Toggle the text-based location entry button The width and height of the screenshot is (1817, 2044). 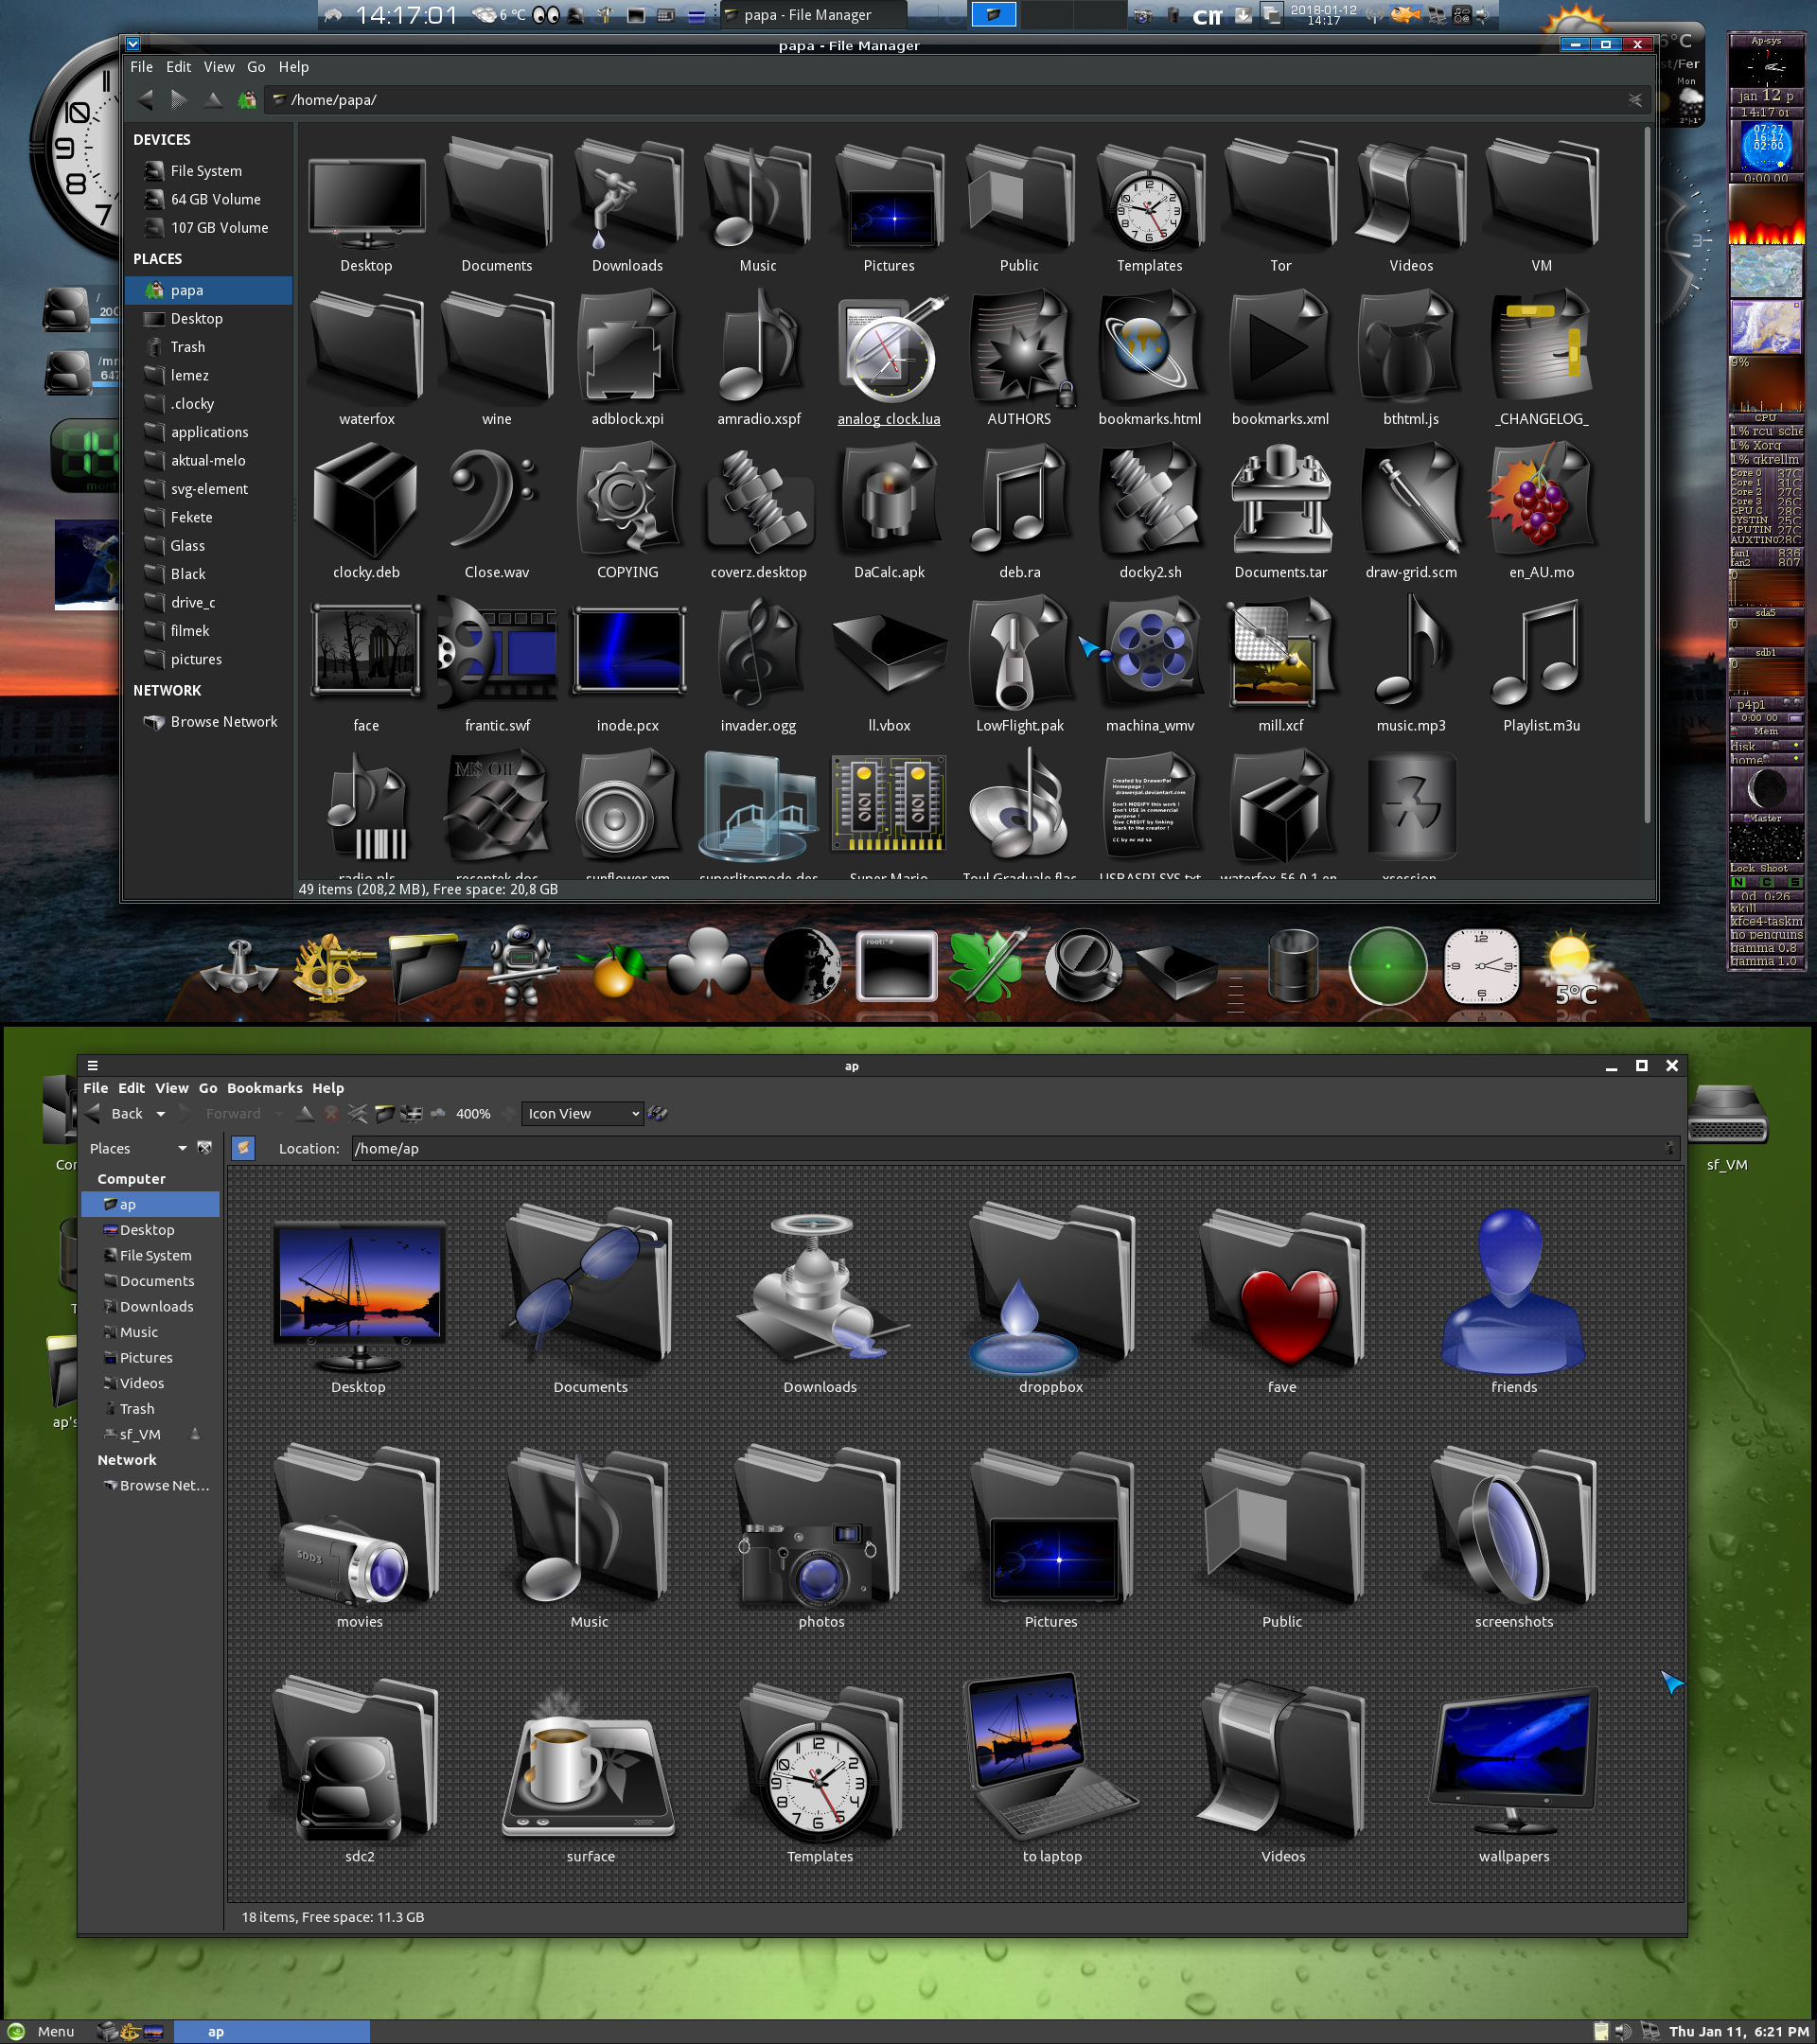point(243,1148)
